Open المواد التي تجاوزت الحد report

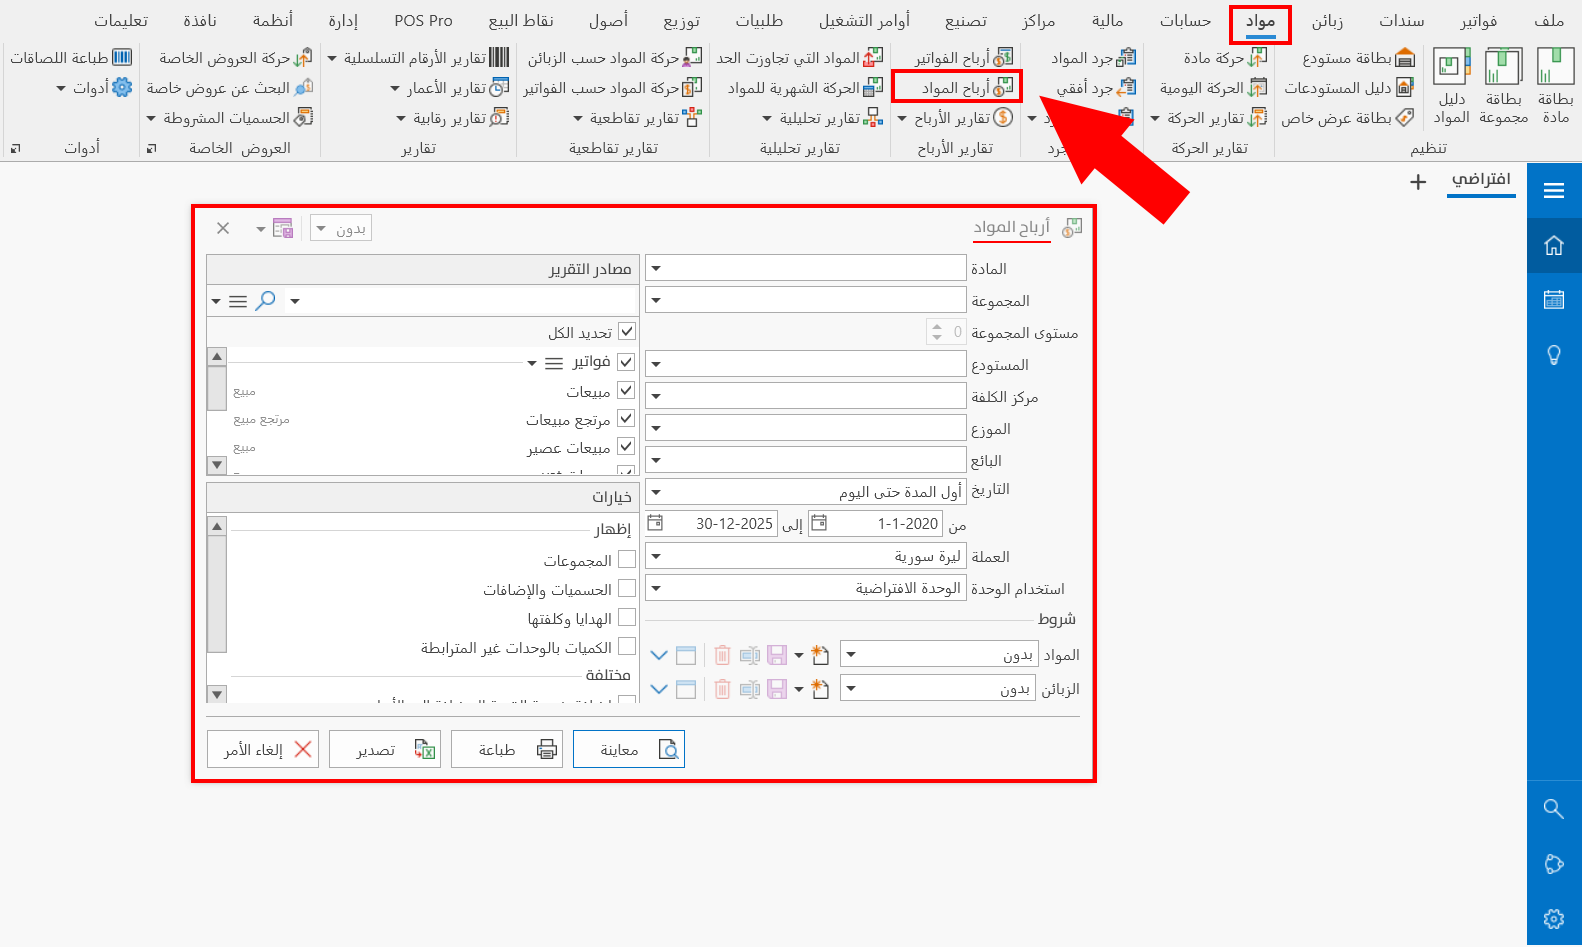click(799, 58)
